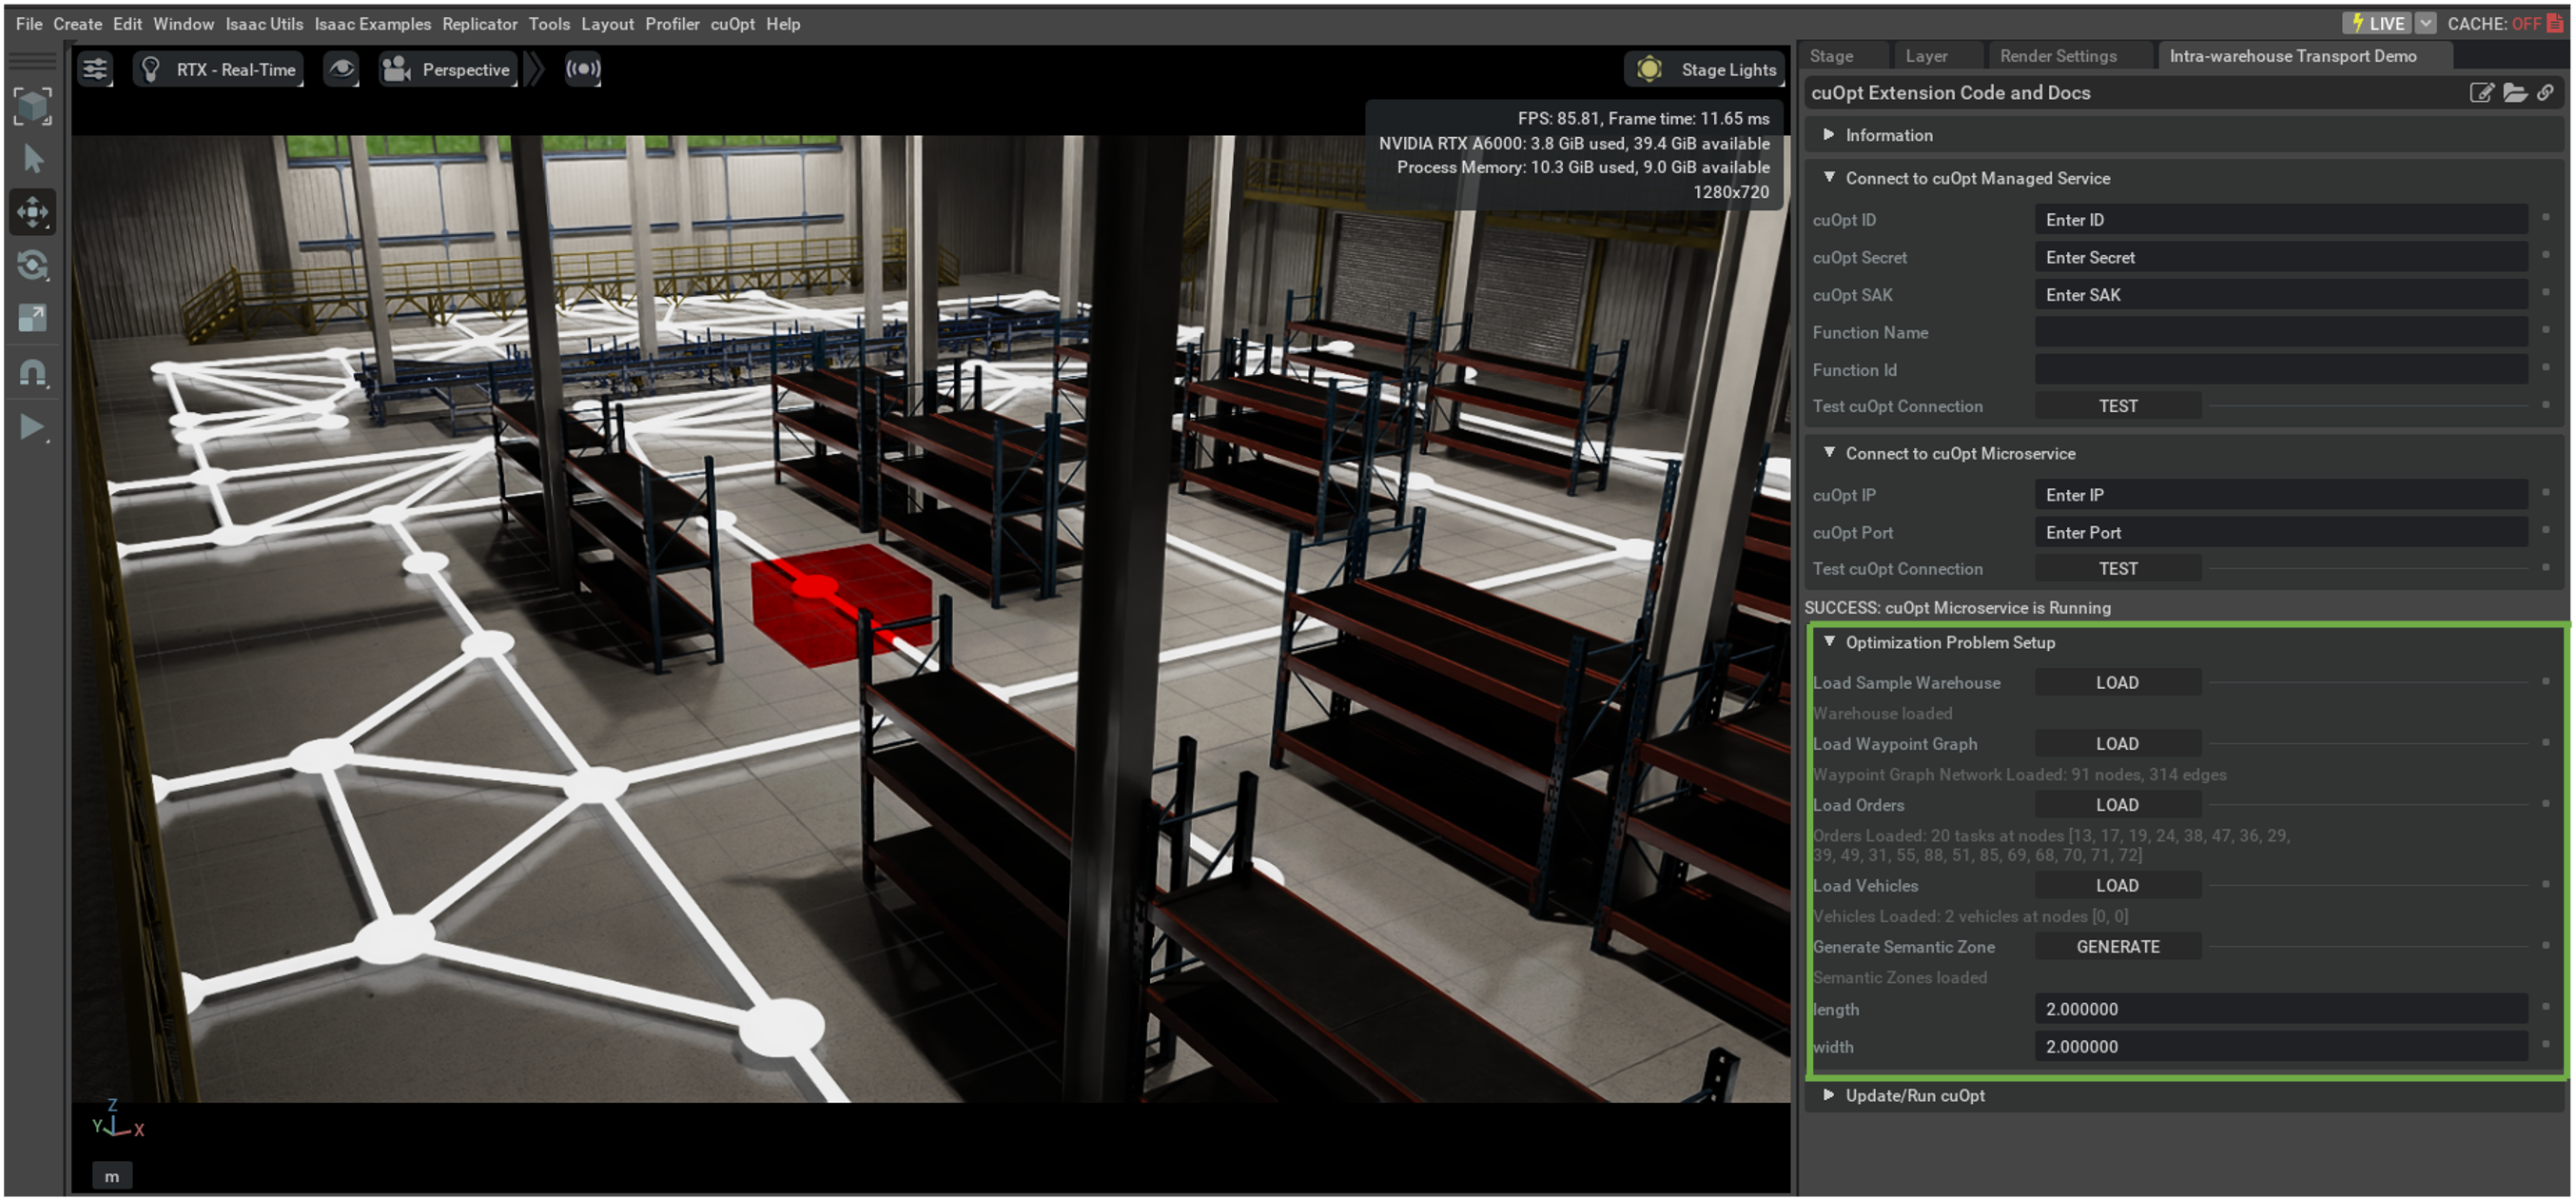Open the Profiler menu
The image size is (2576, 1199).
pyautogui.click(x=671, y=23)
